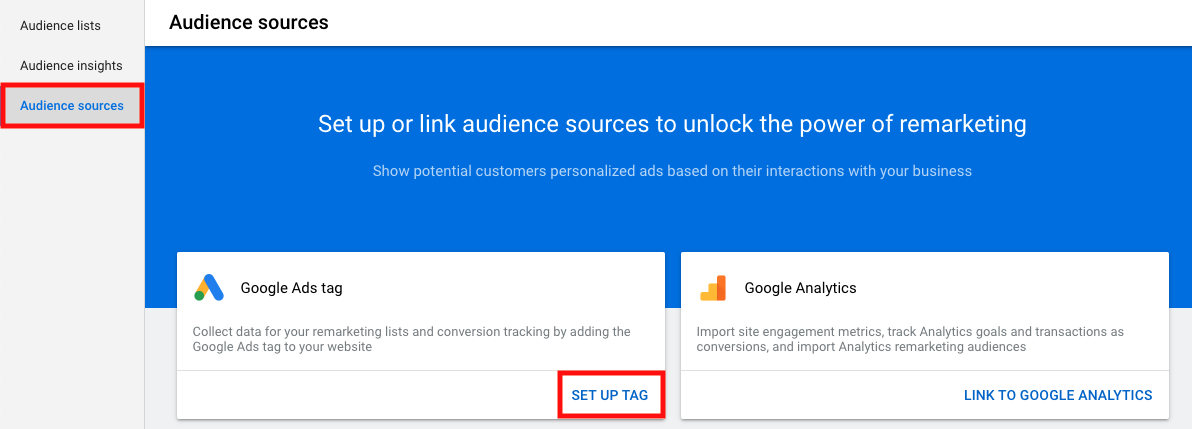Image resolution: width=1192 pixels, height=429 pixels.
Task: Click the Google Analytics bar-chart logo
Action: [713, 288]
